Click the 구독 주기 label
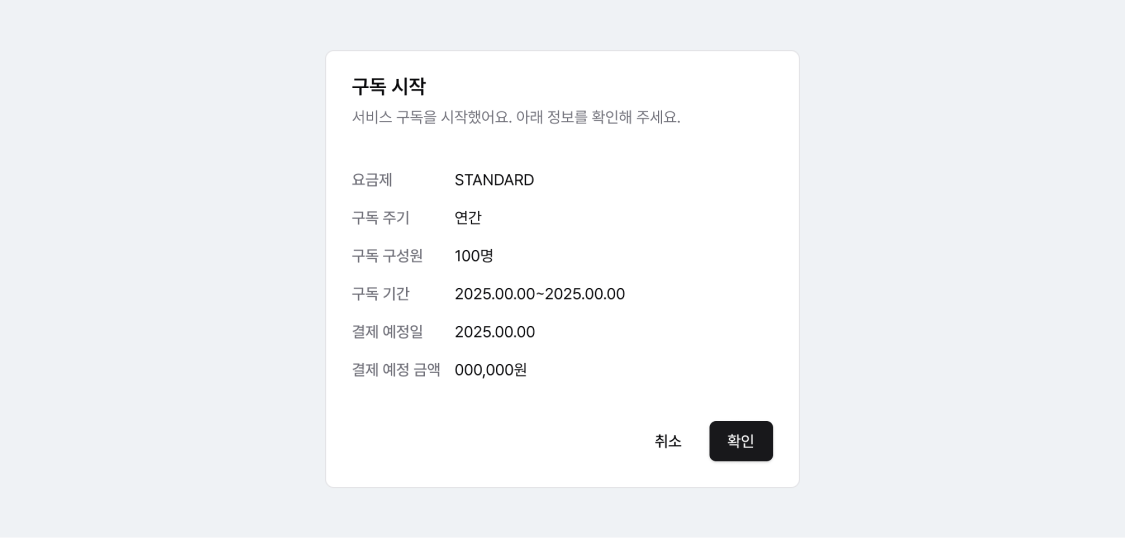The height and width of the screenshot is (538, 1125). click(380, 218)
